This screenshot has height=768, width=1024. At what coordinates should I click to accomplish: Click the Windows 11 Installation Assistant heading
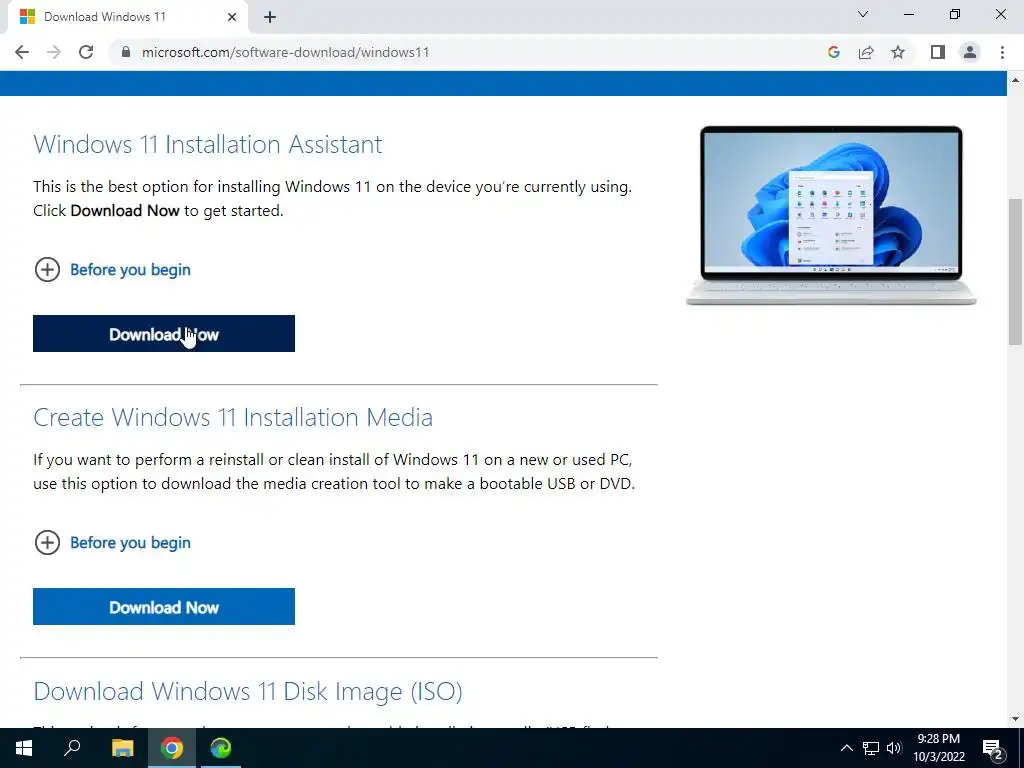208,144
